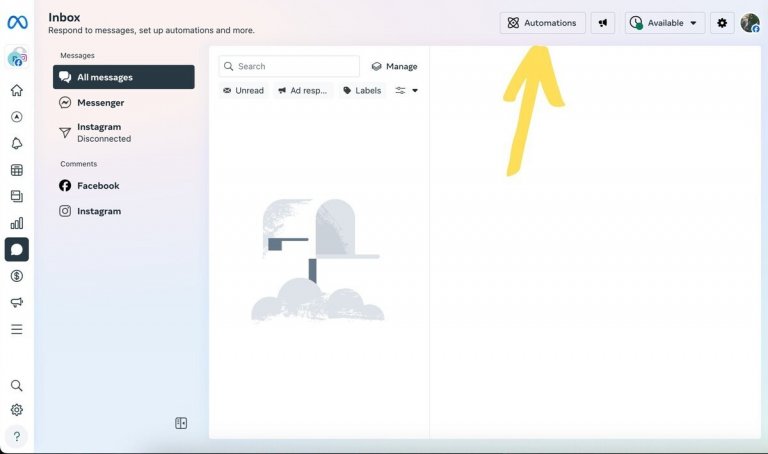This screenshot has height=454, width=768.
Task: Click the Help question mark icon
Action: 17,436
